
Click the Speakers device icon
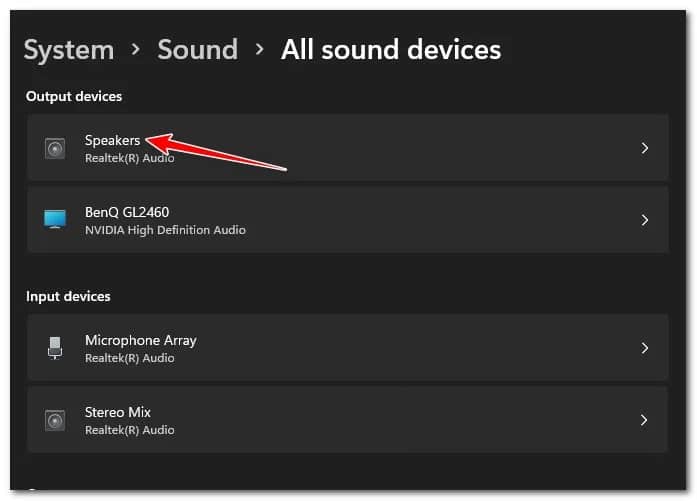tap(55, 149)
